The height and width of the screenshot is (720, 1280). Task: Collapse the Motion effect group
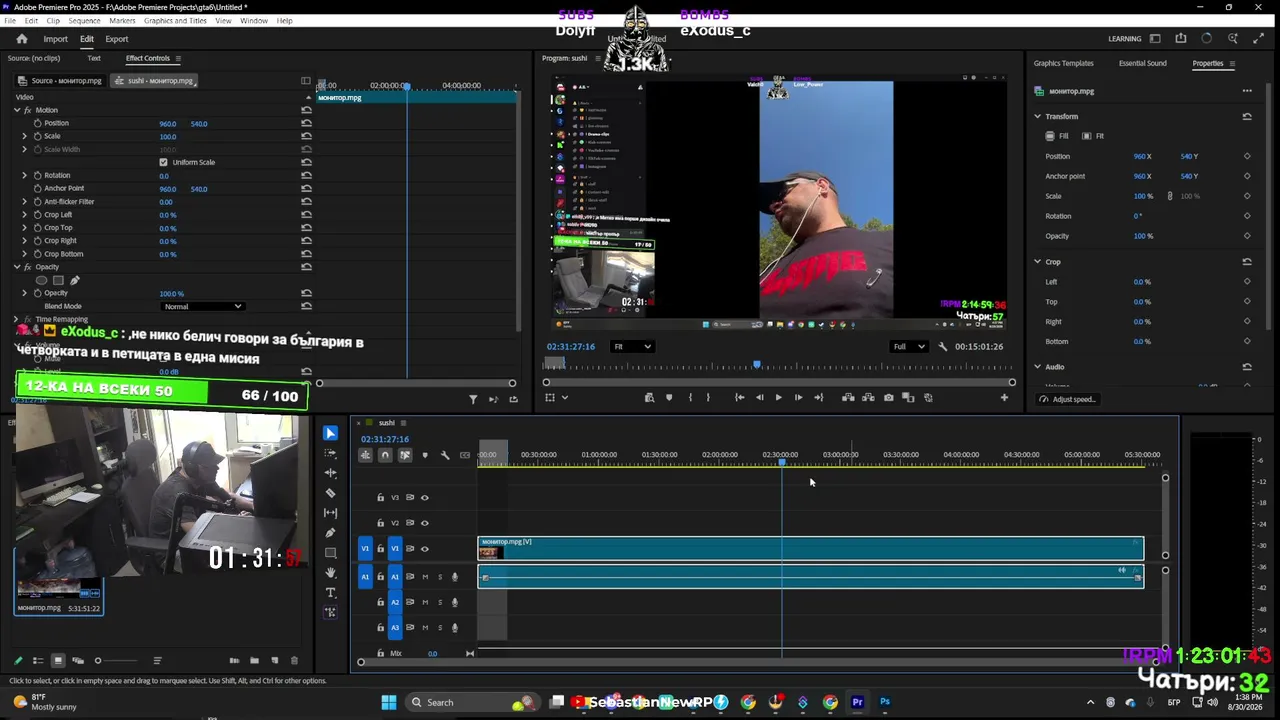click(16, 110)
